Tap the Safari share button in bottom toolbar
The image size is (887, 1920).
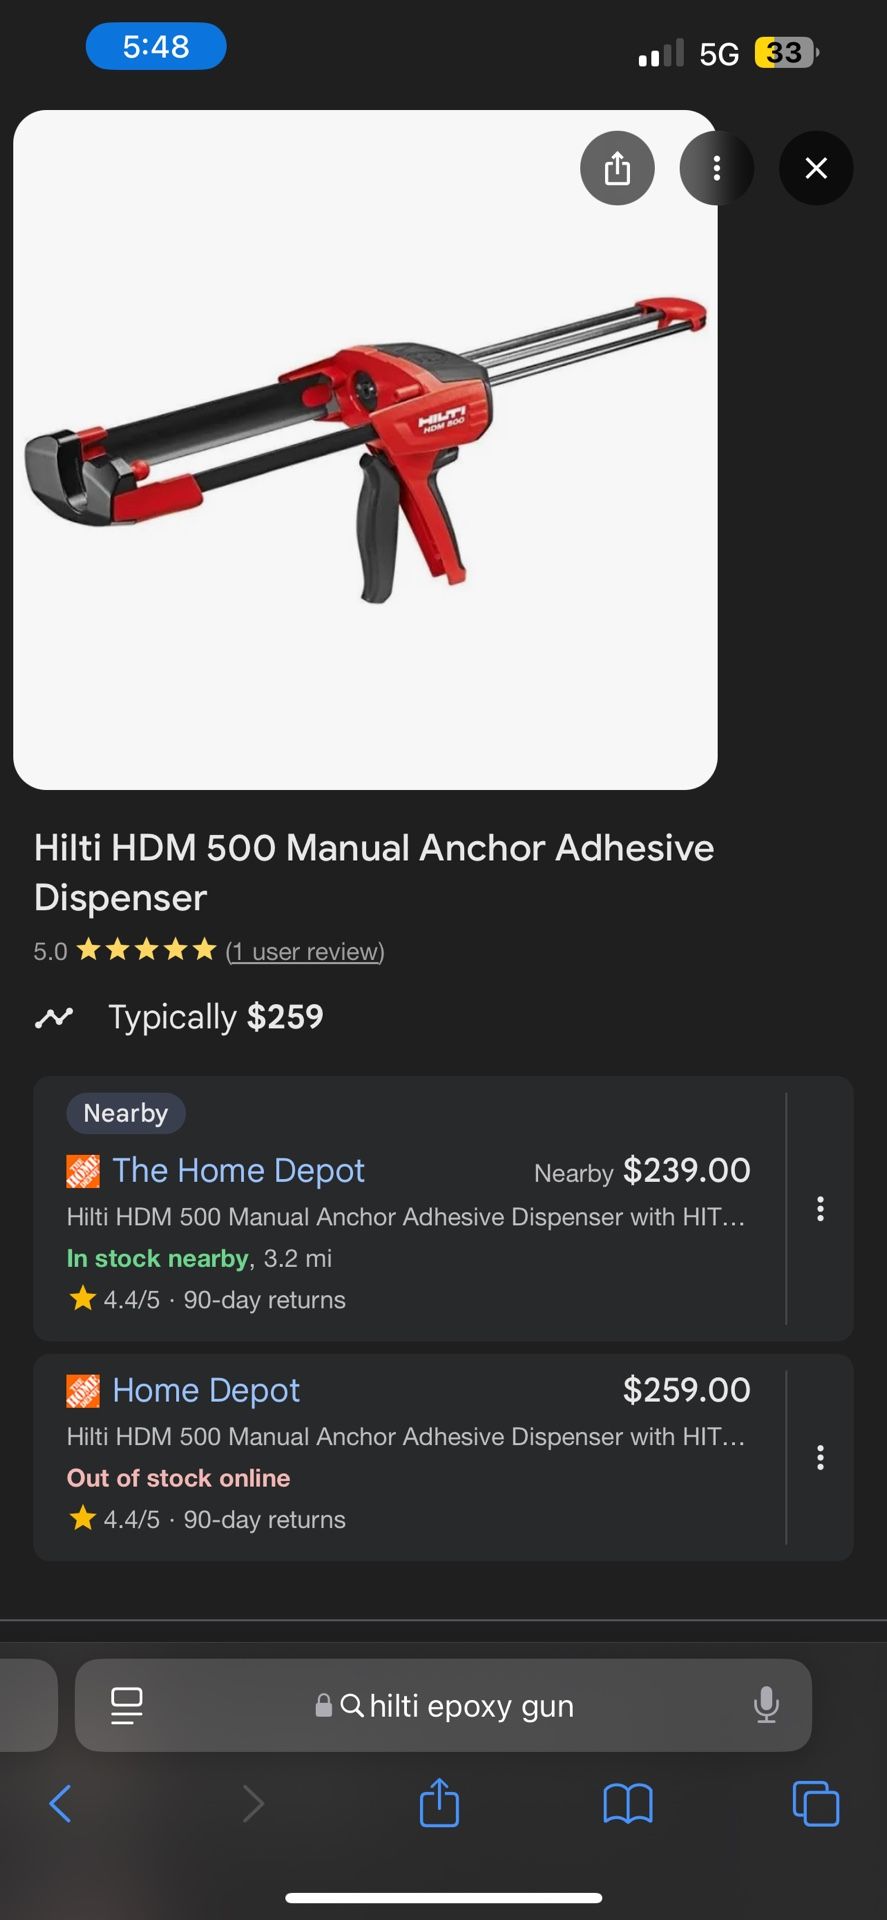pyautogui.click(x=439, y=1803)
